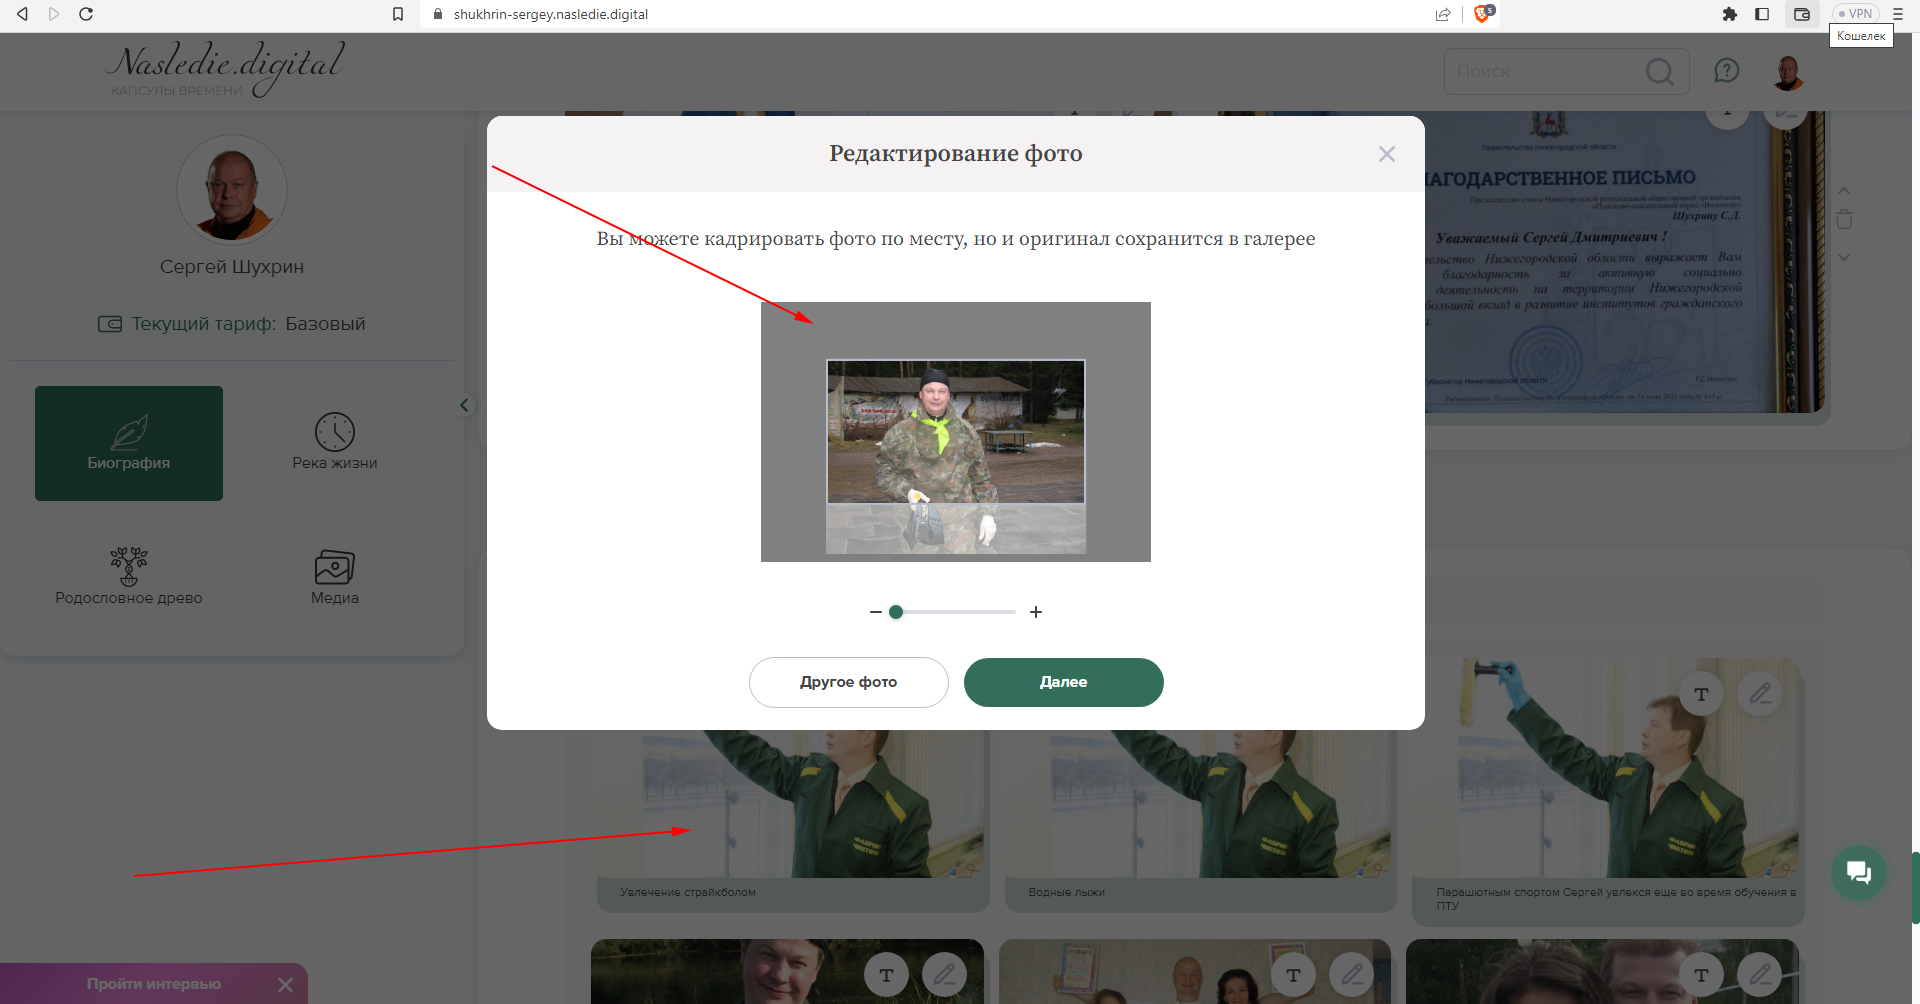Open browser hamburger menu
The width and height of the screenshot is (1920, 1004).
(x=1897, y=14)
